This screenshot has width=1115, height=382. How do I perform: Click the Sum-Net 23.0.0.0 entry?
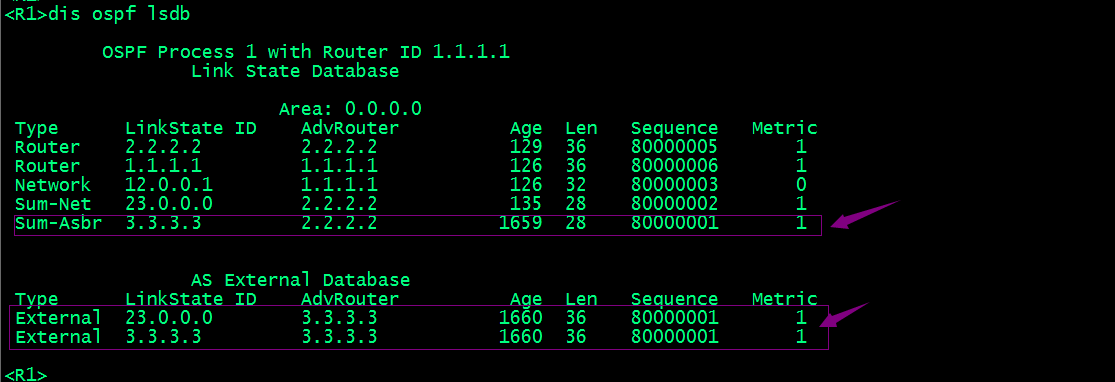[x=411, y=204]
